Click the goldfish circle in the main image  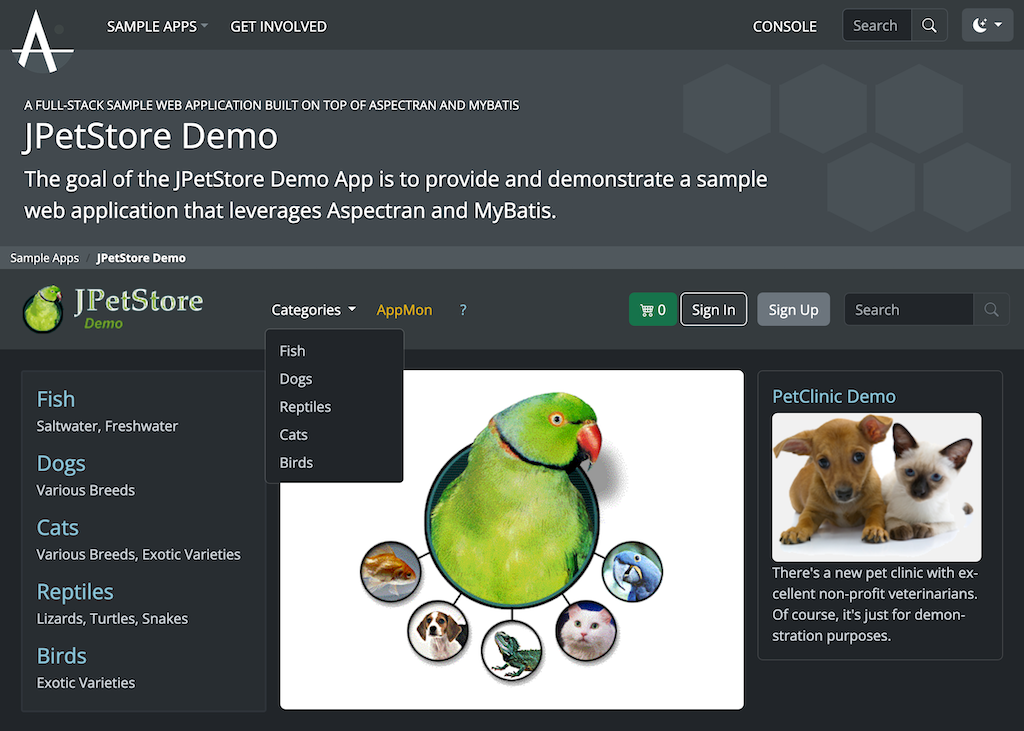click(391, 572)
